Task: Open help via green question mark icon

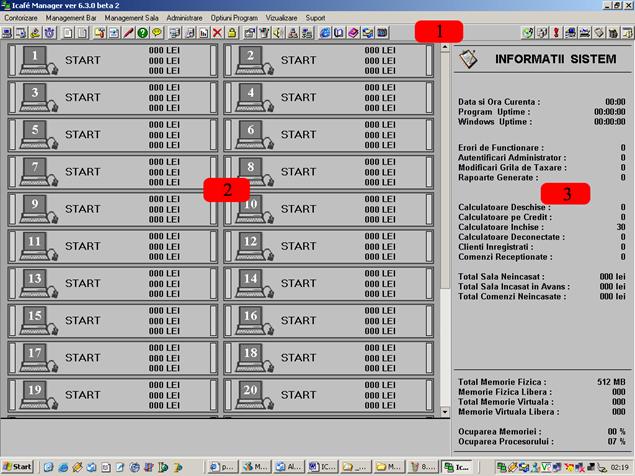Action: pos(143,33)
